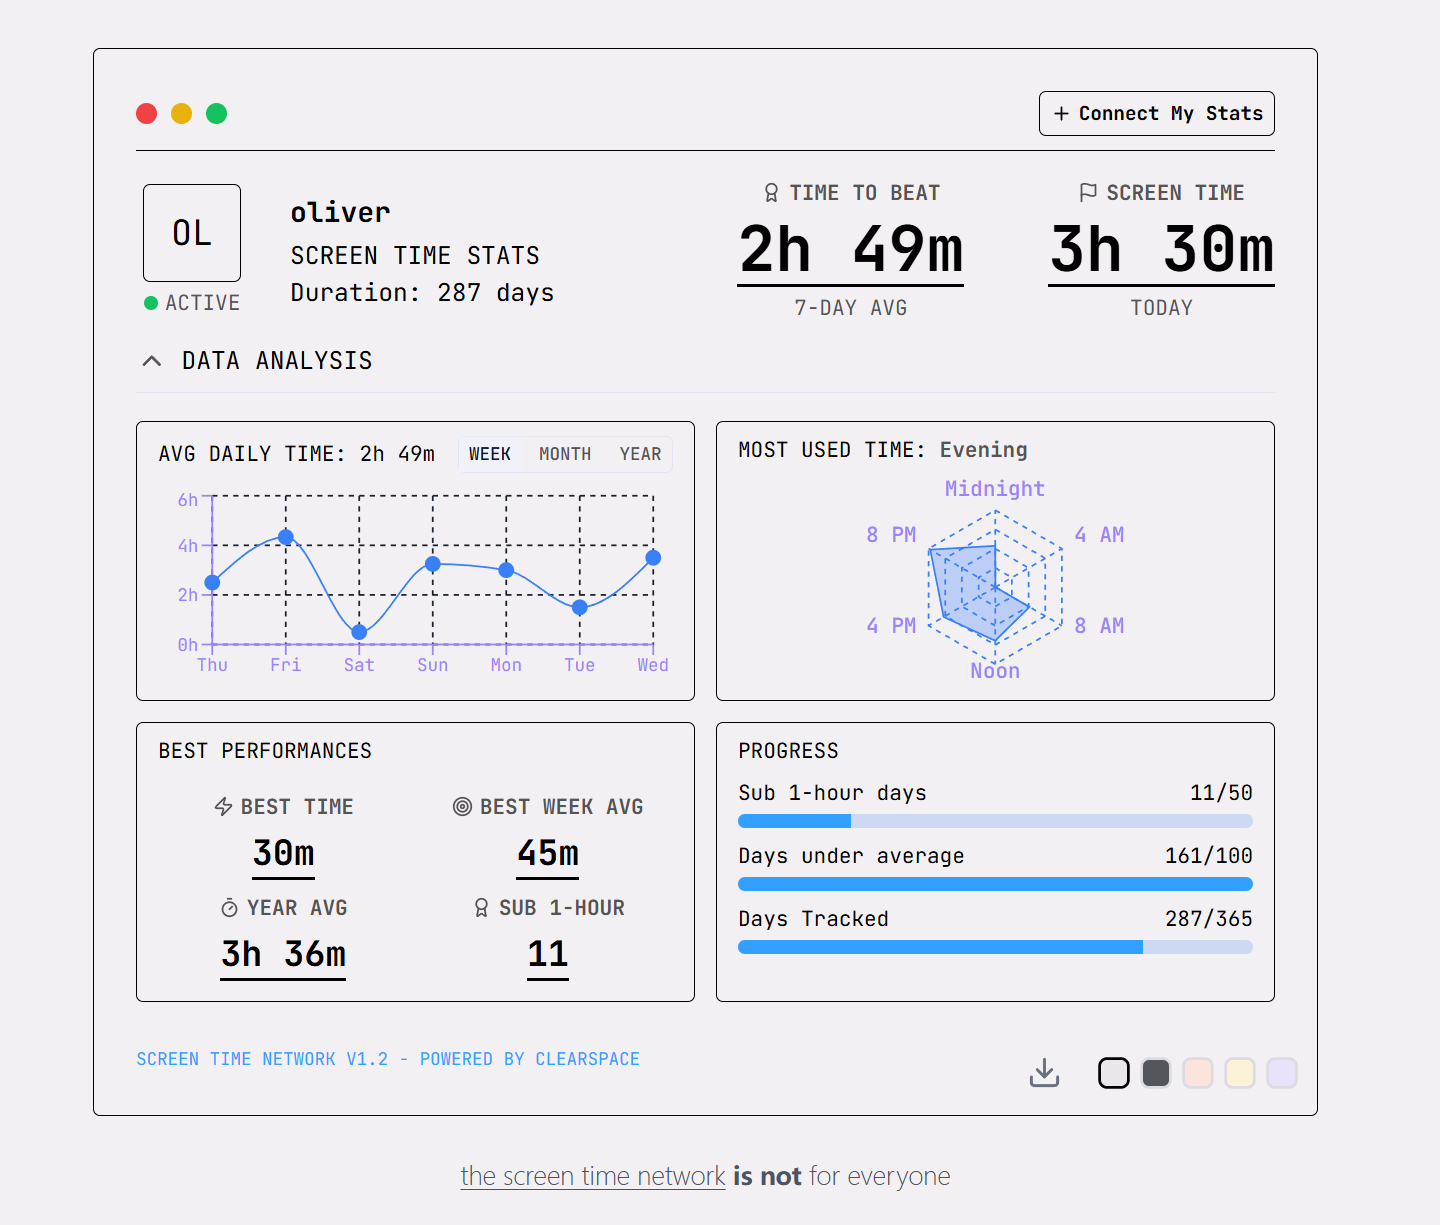Switch chart to Year view
This screenshot has height=1225, width=1440.
click(x=640, y=454)
